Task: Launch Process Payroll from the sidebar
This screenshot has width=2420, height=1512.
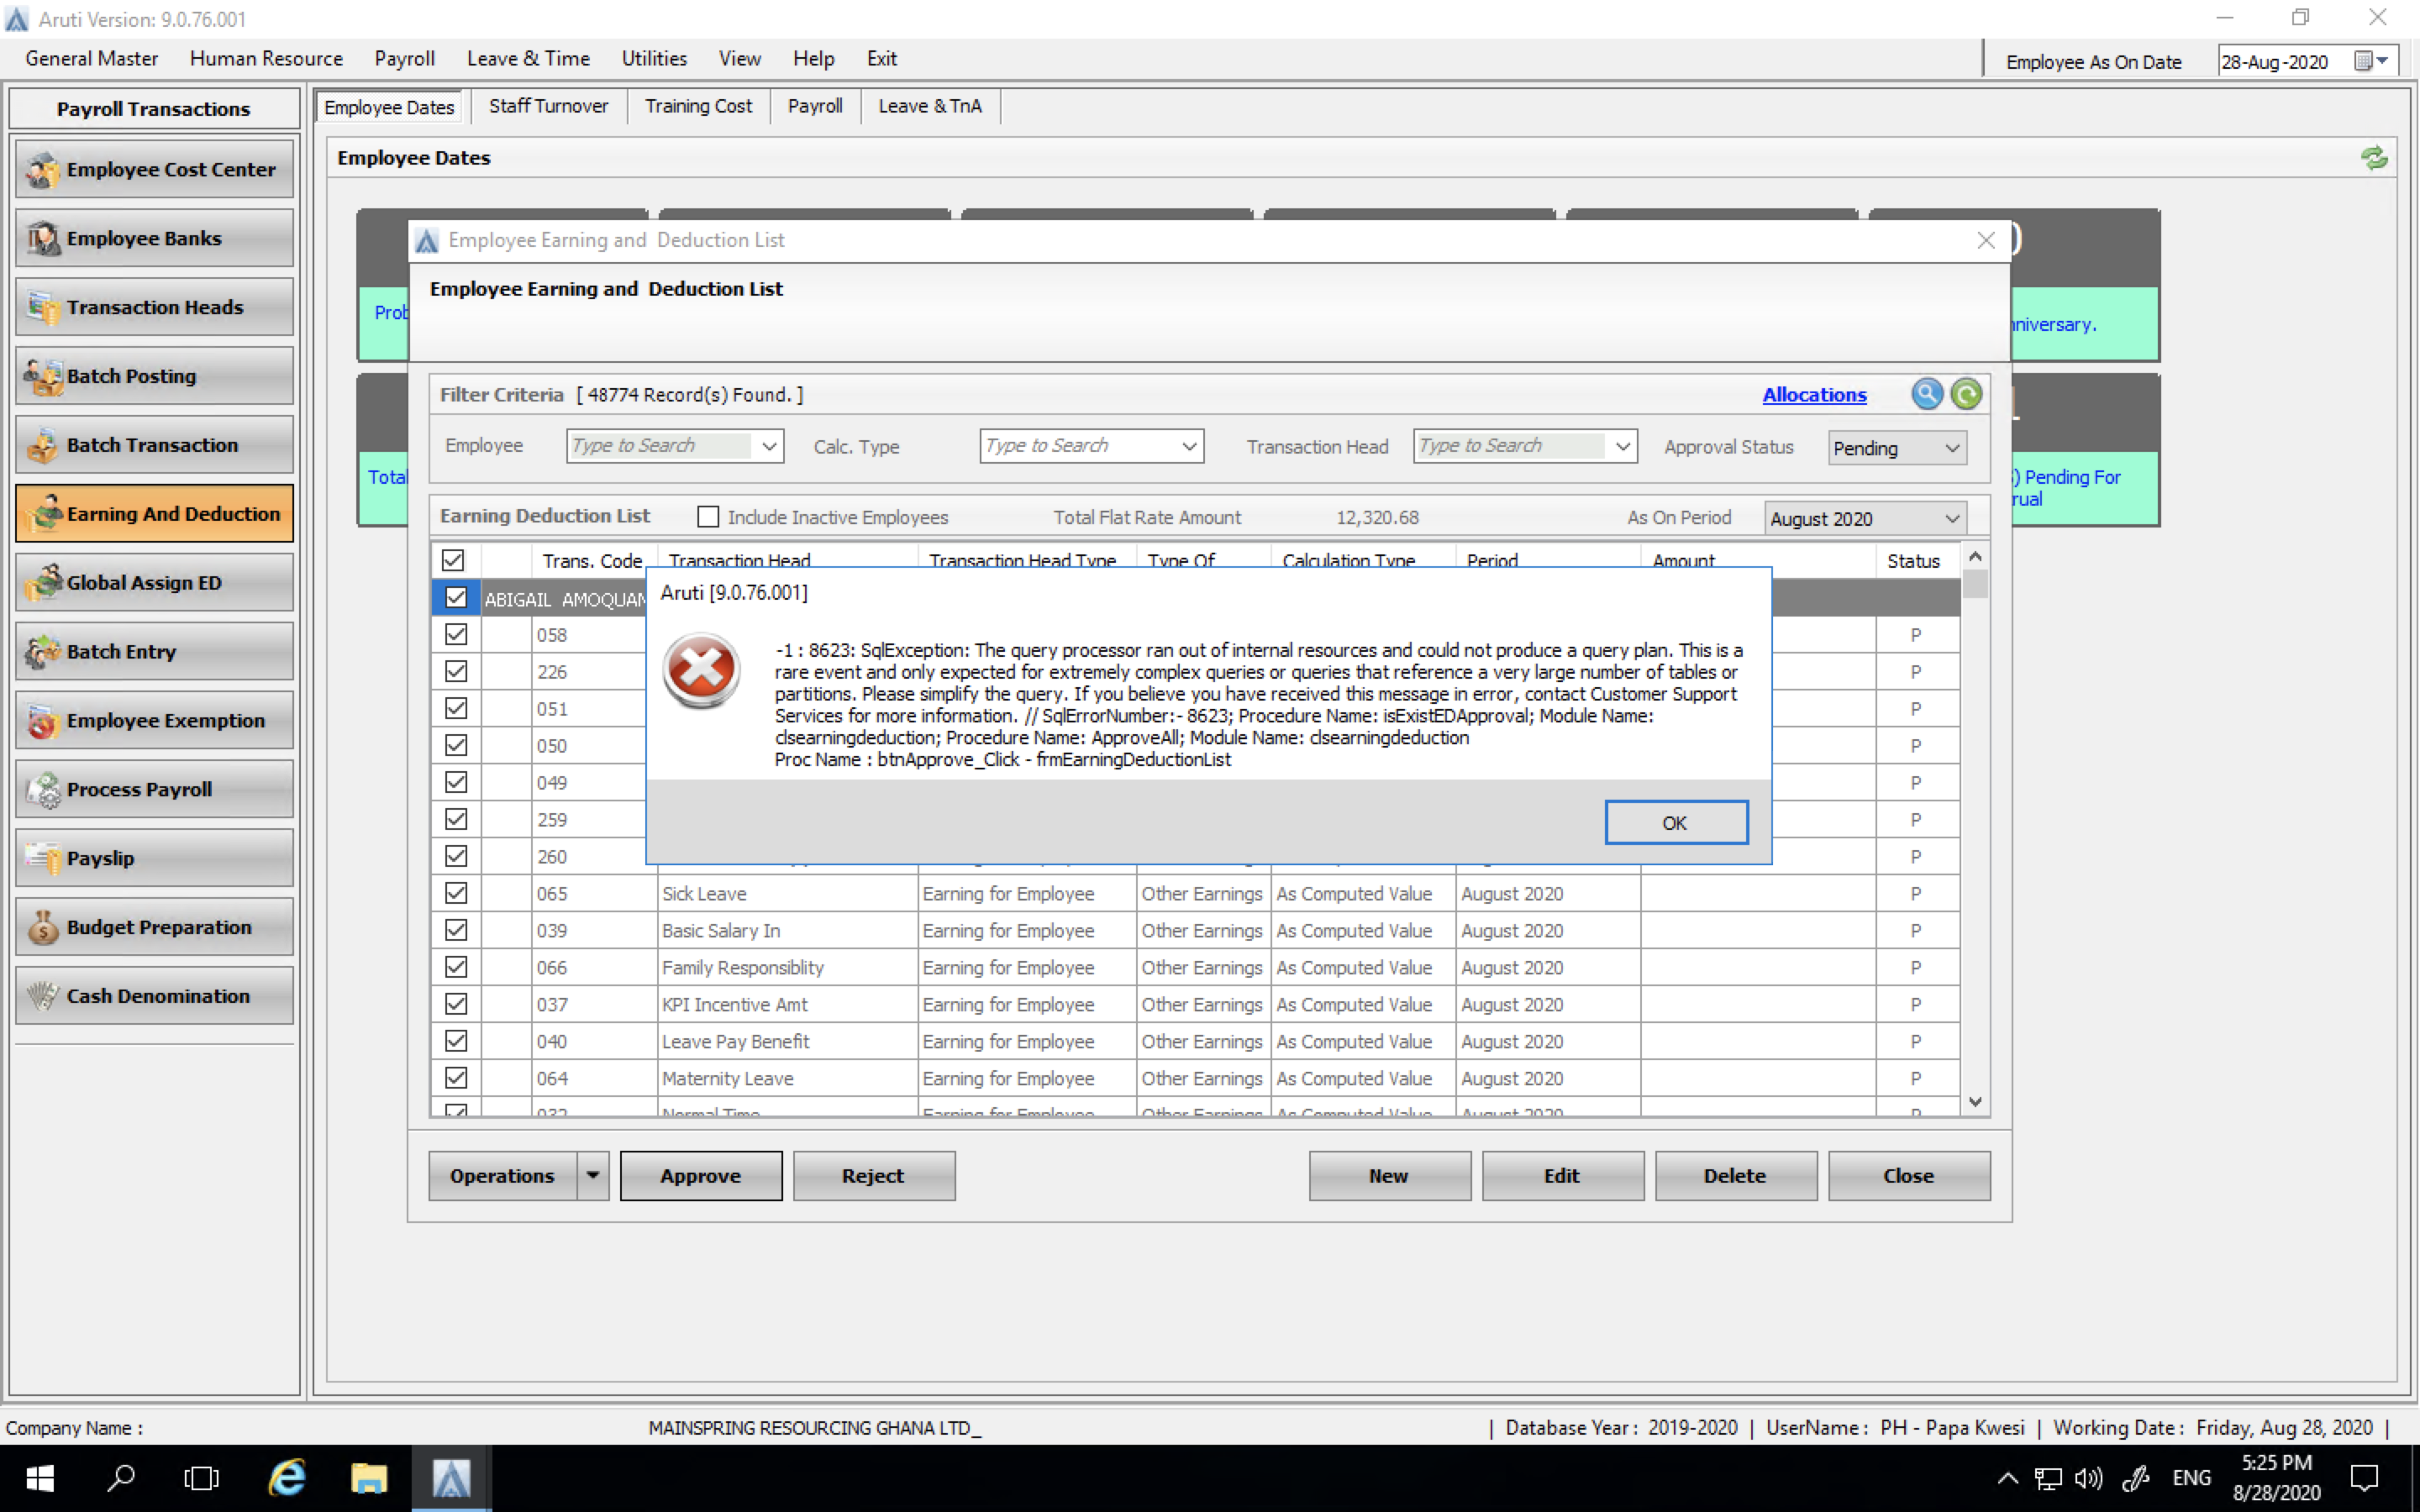Action: pyautogui.click(x=154, y=789)
